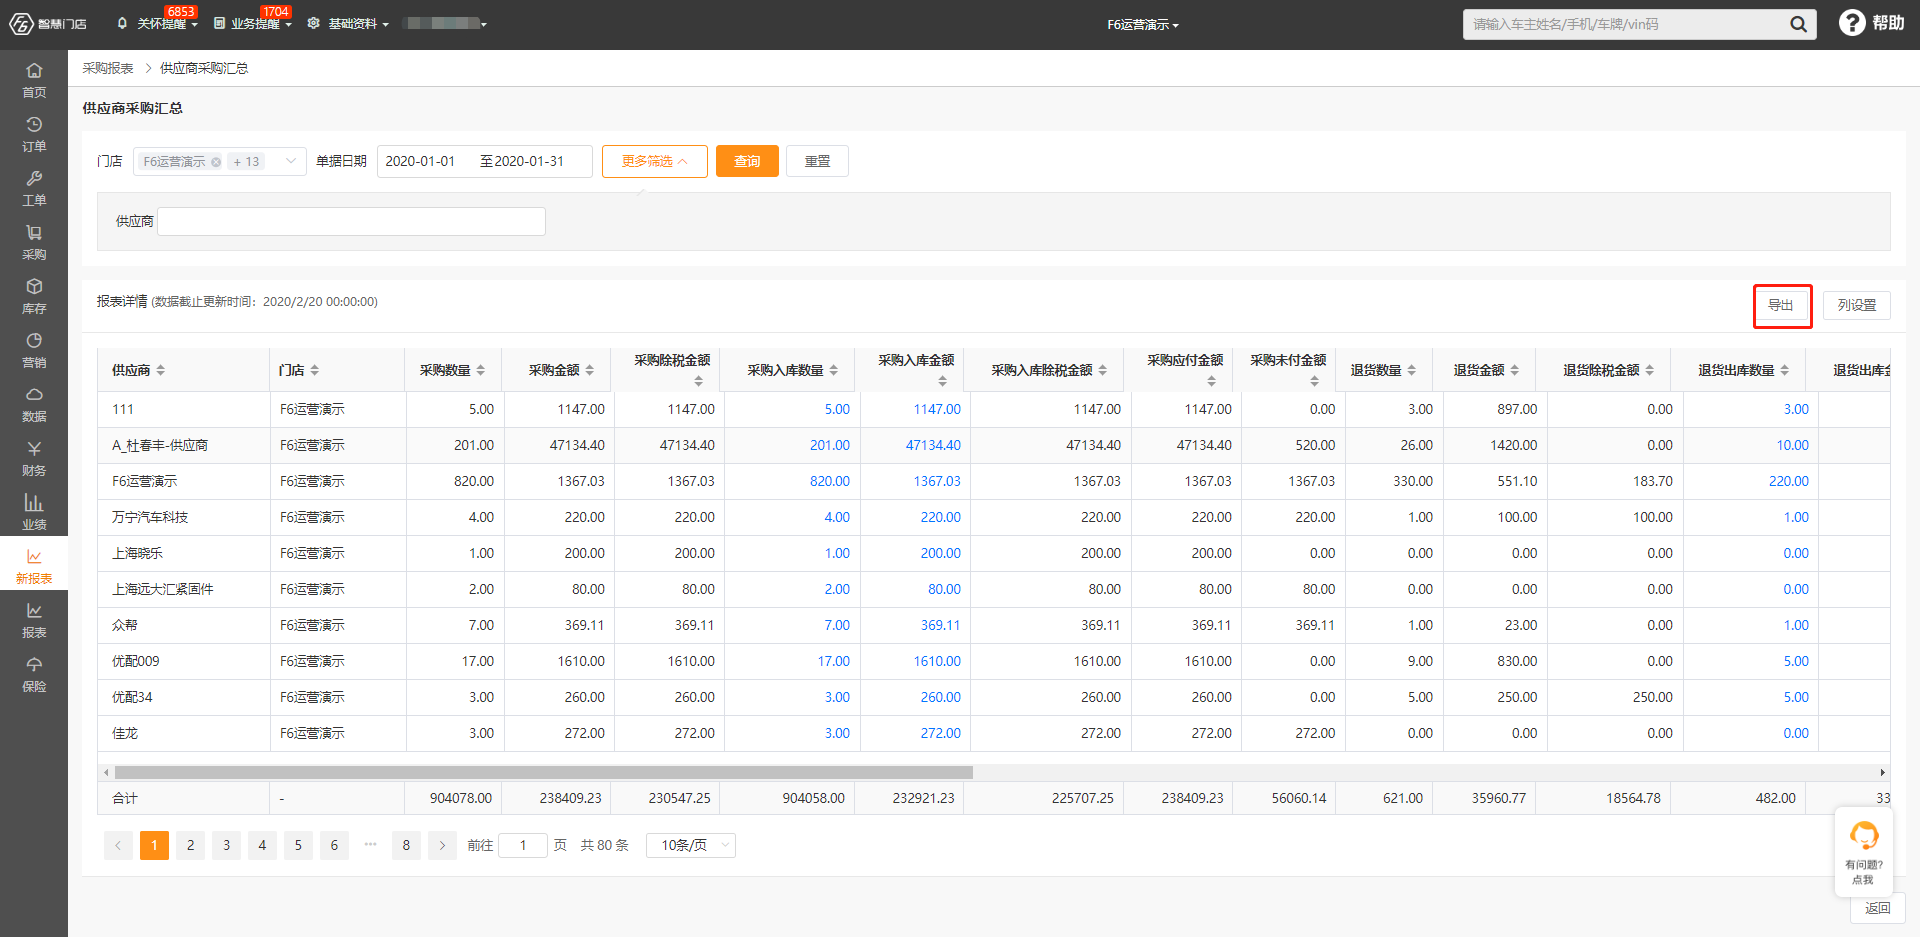Sort by 退货数量 column
Screen dimensions: 1920x937
coord(1412,370)
